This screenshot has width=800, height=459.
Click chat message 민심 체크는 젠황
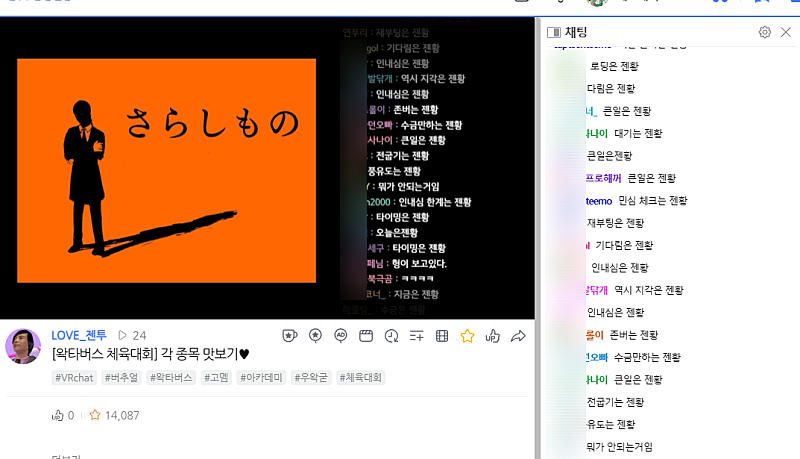click(x=653, y=200)
